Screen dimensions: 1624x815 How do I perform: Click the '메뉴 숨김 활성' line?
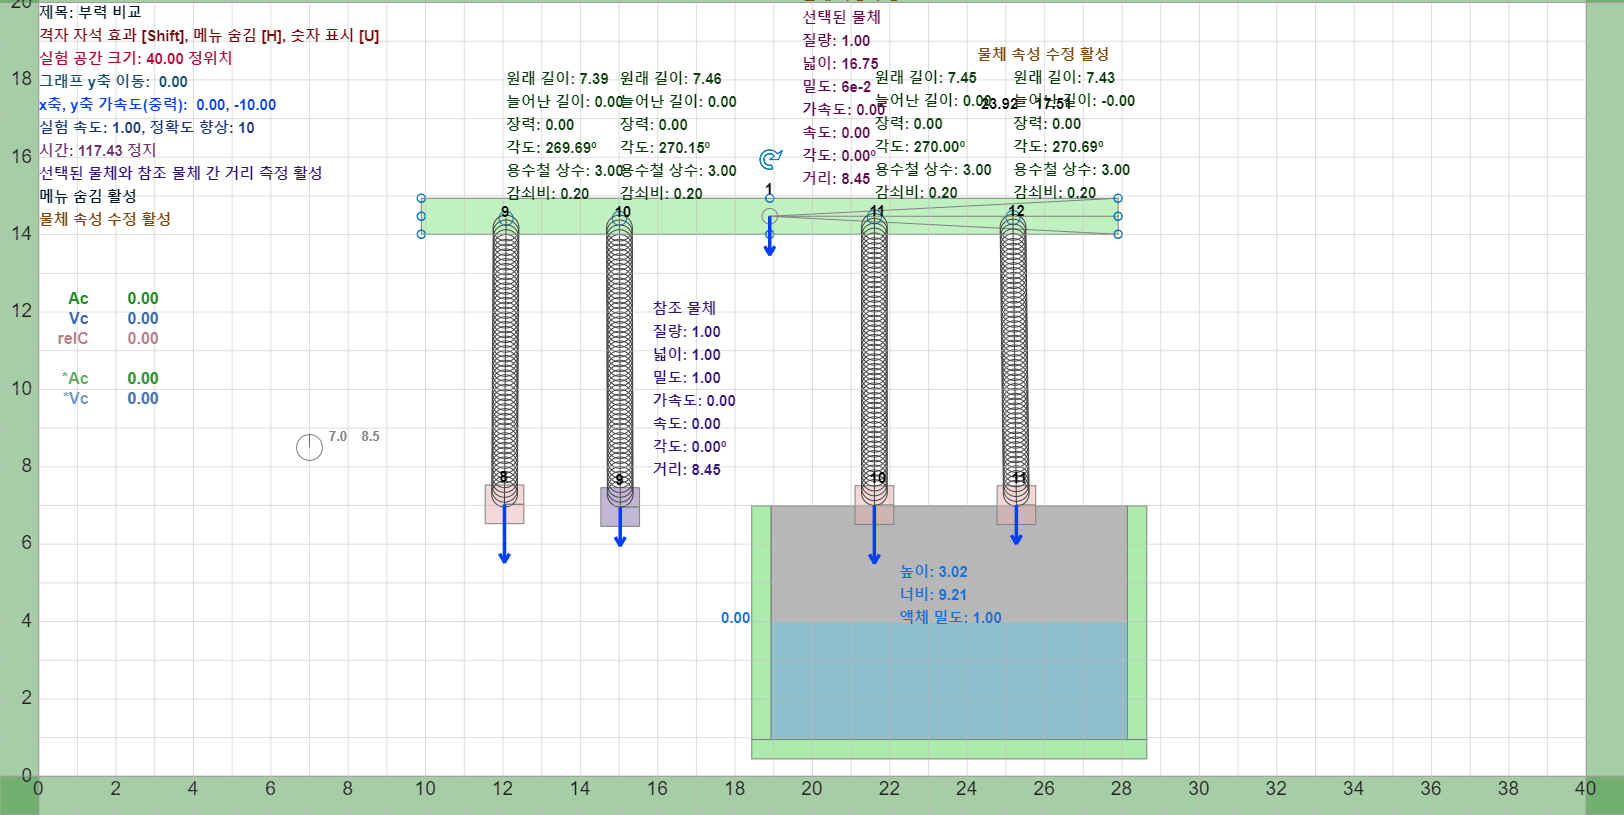[x=88, y=196]
